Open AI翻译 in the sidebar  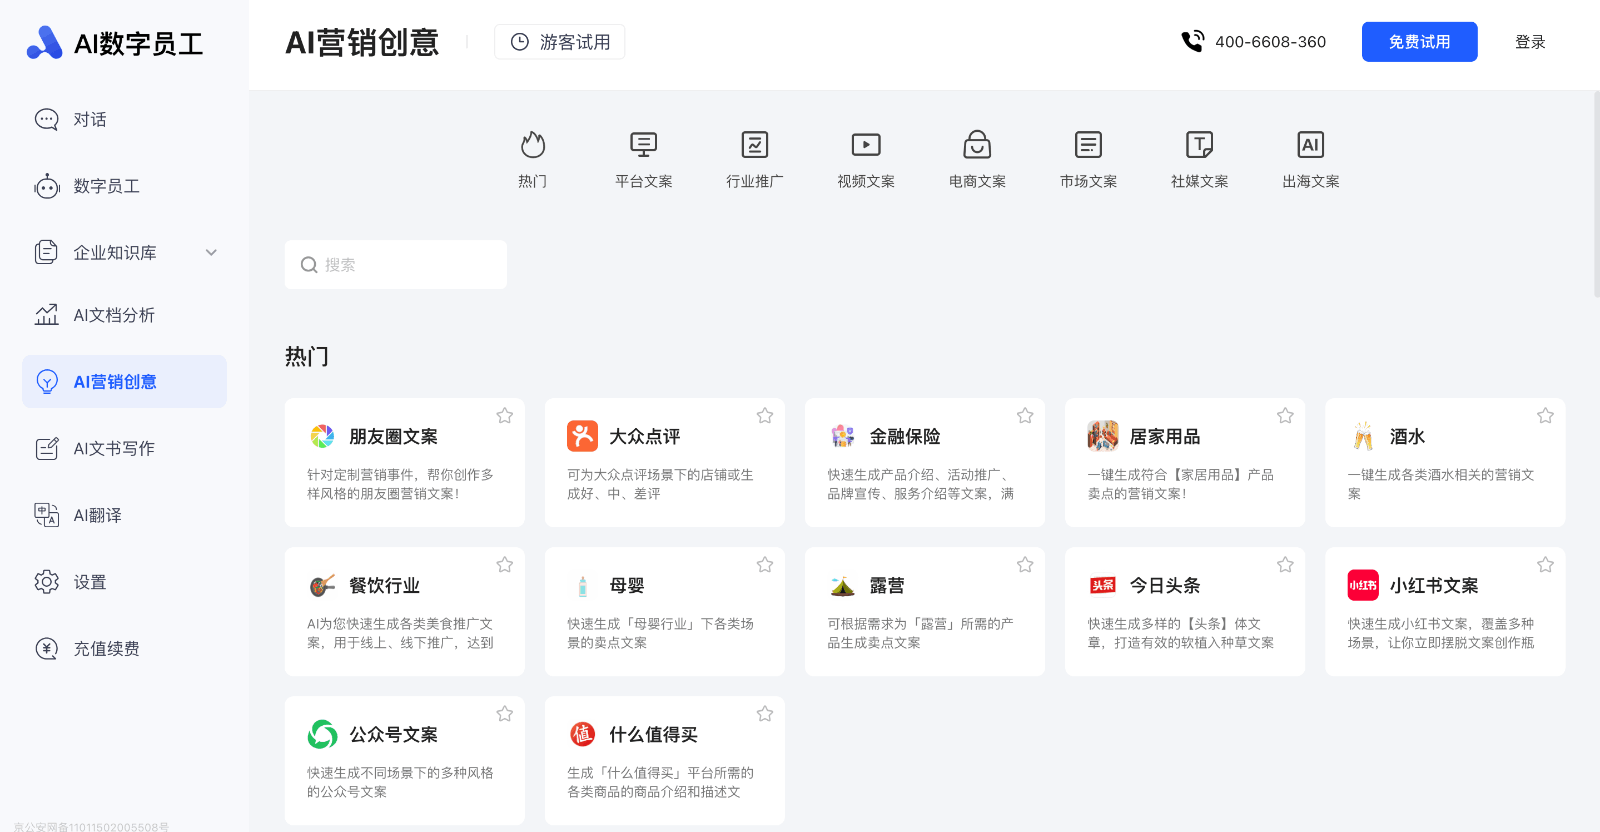[x=124, y=515]
